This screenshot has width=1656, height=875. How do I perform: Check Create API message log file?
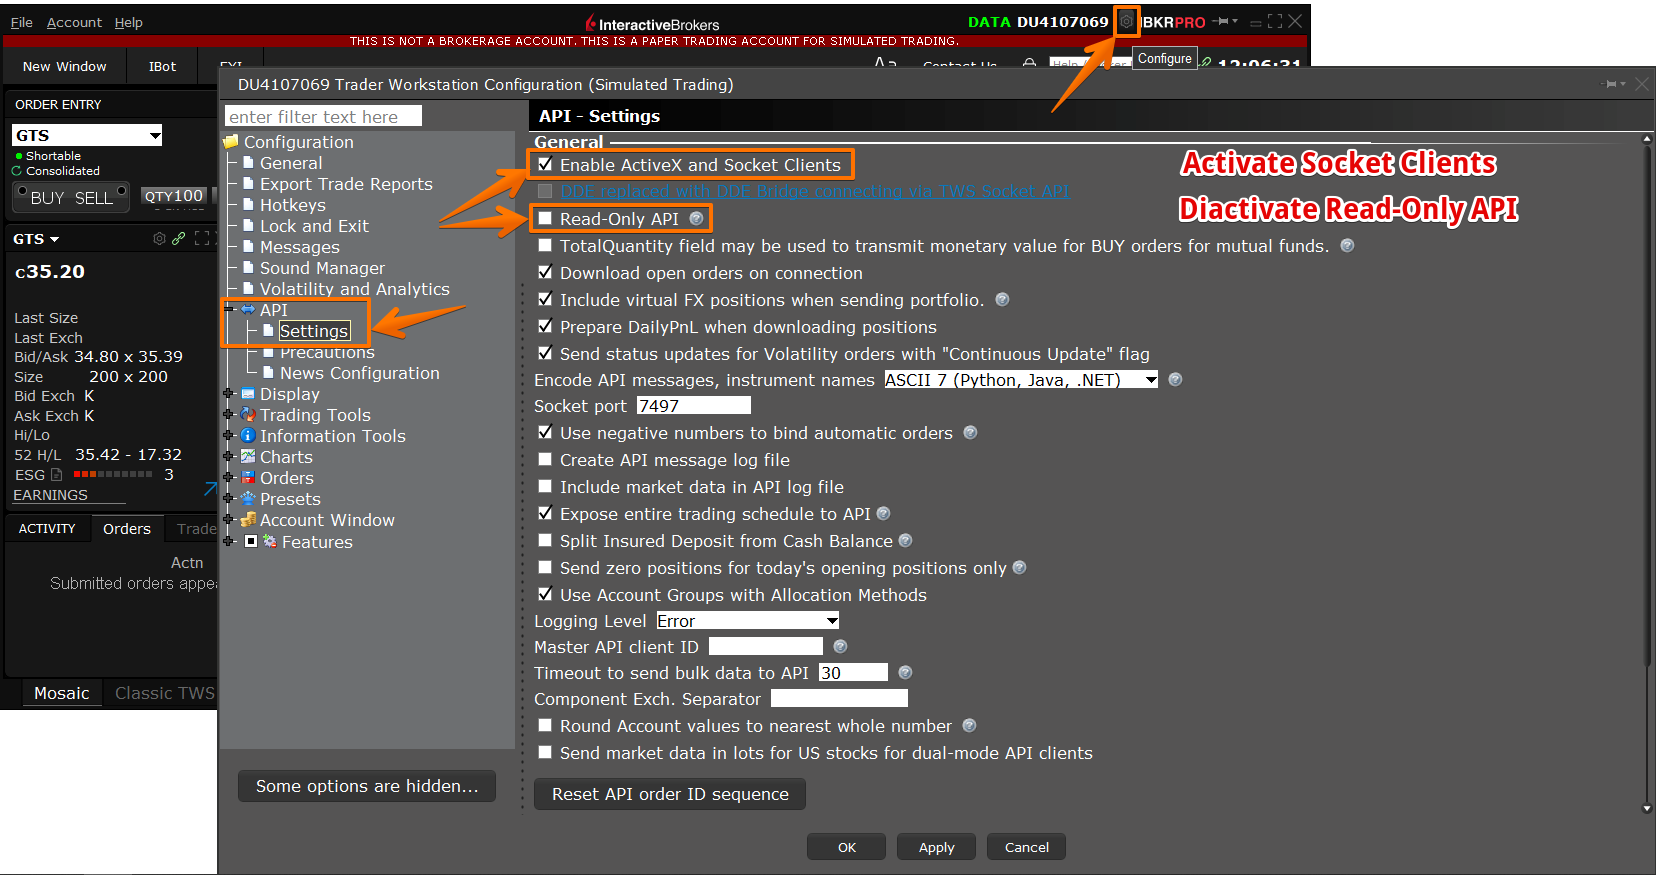[x=545, y=459]
